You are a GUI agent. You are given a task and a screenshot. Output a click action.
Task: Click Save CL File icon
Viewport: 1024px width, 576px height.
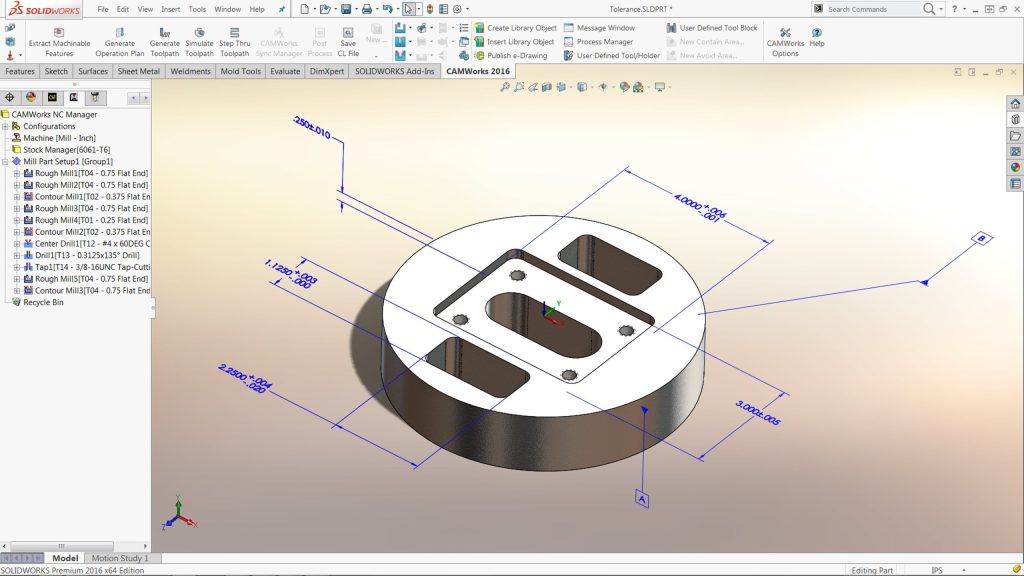point(348,33)
